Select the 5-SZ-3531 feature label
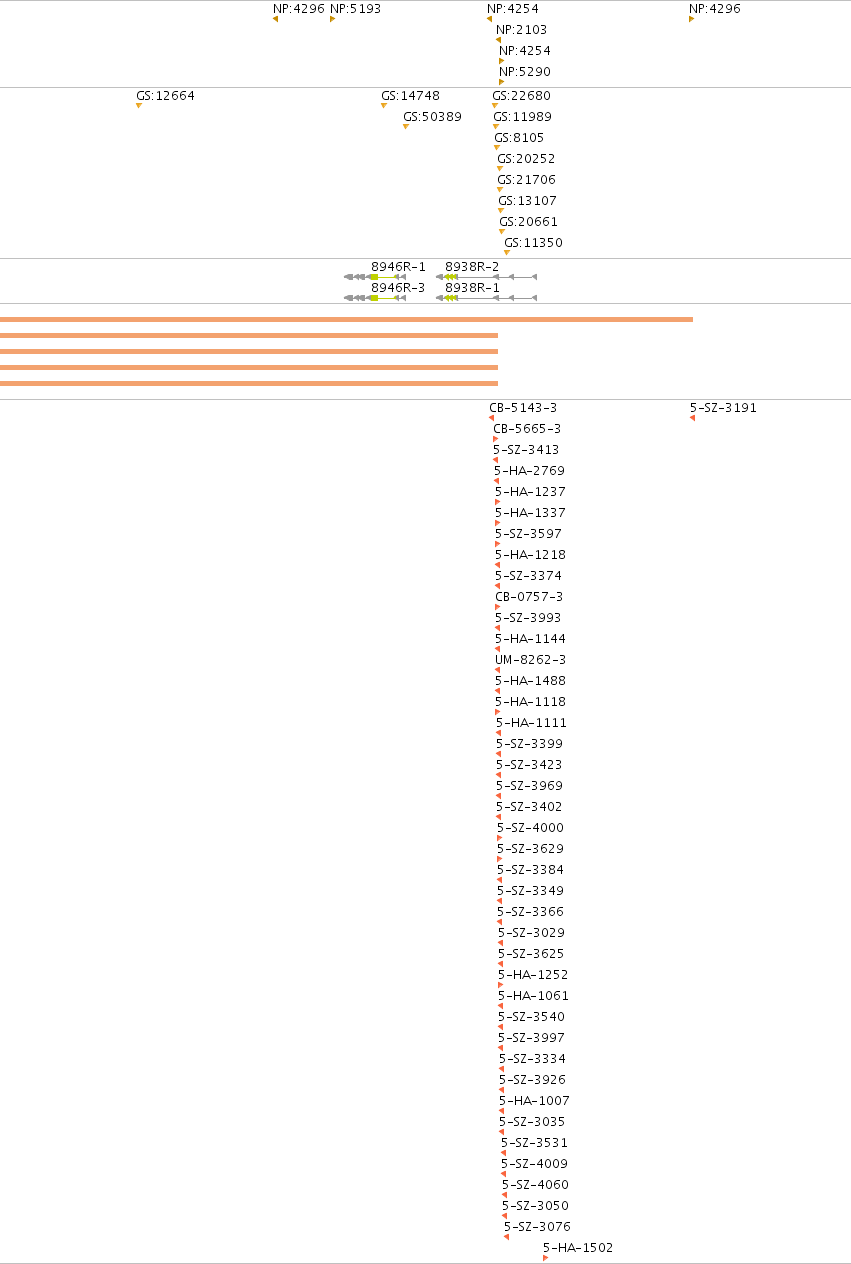The image size is (851, 1264). tap(534, 1143)
